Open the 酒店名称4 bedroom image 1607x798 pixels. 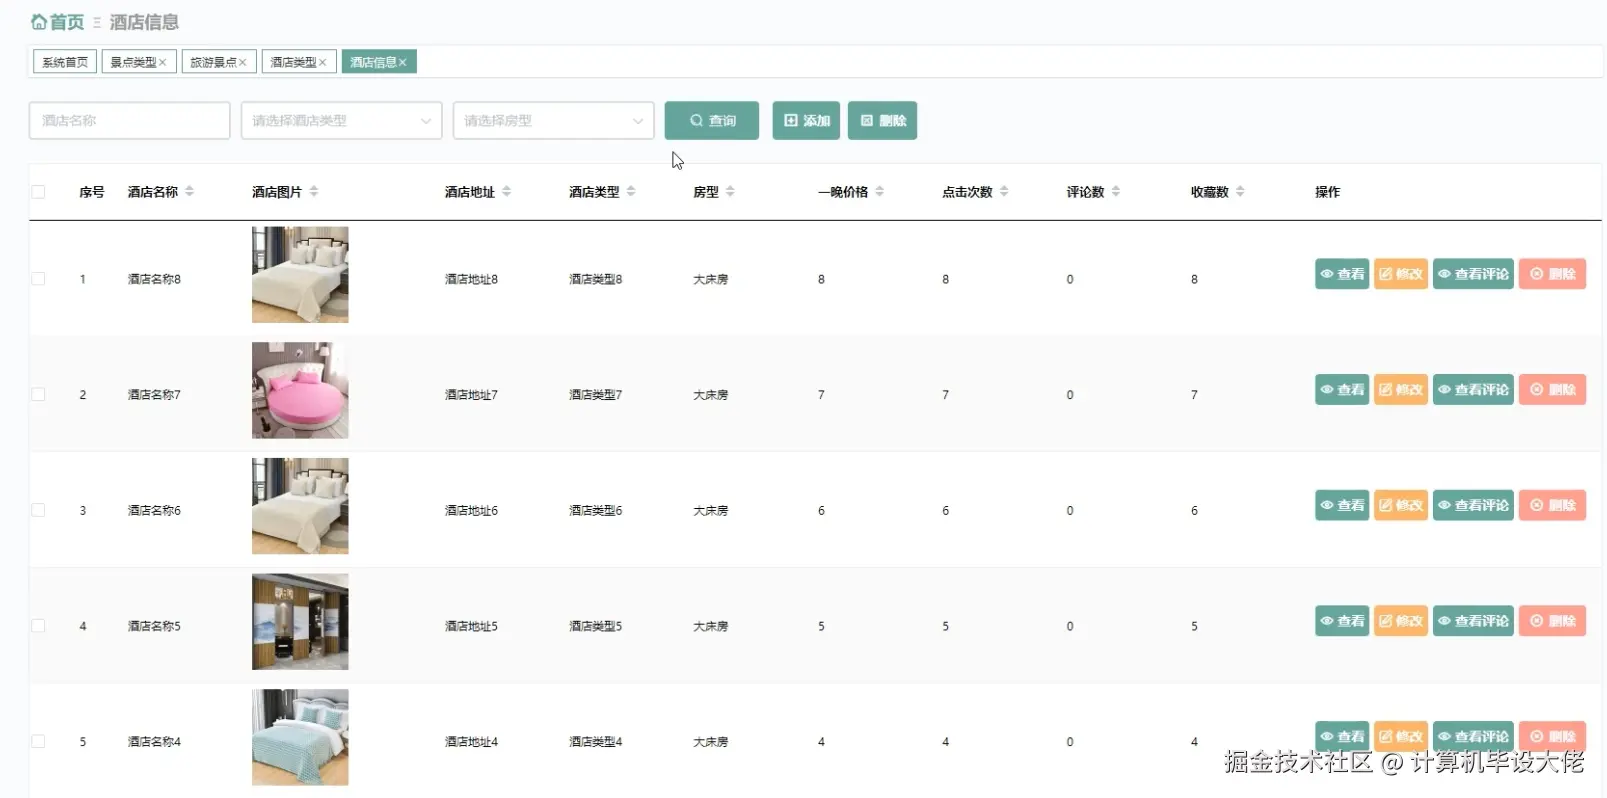coord(300,737)
